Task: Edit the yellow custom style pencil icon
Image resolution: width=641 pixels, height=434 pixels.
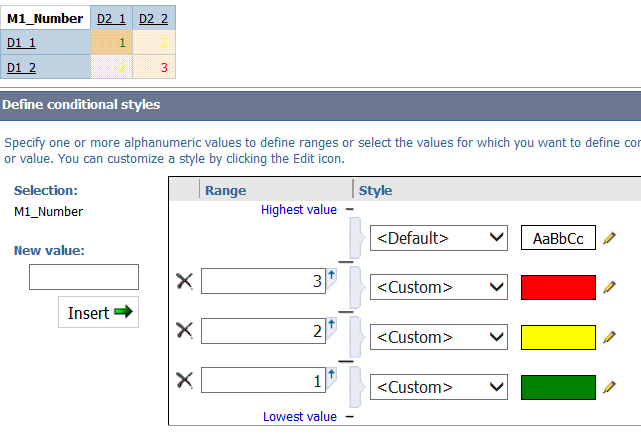Action: (x=609, y=337)
